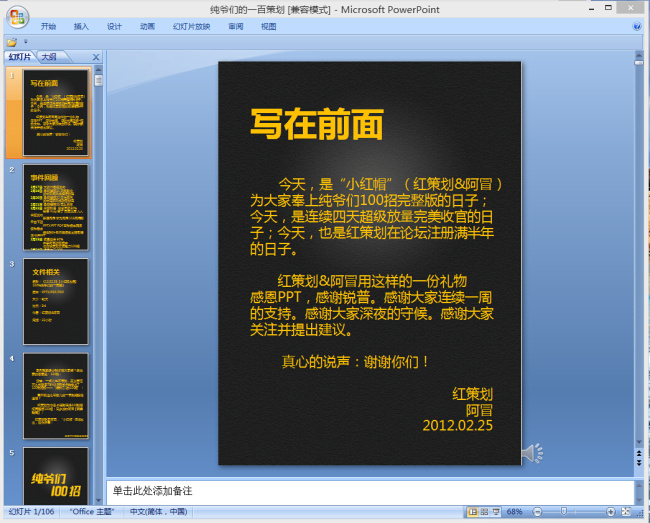Select slide 5 thumbnail 纯爷们100招

pos(56,476)
